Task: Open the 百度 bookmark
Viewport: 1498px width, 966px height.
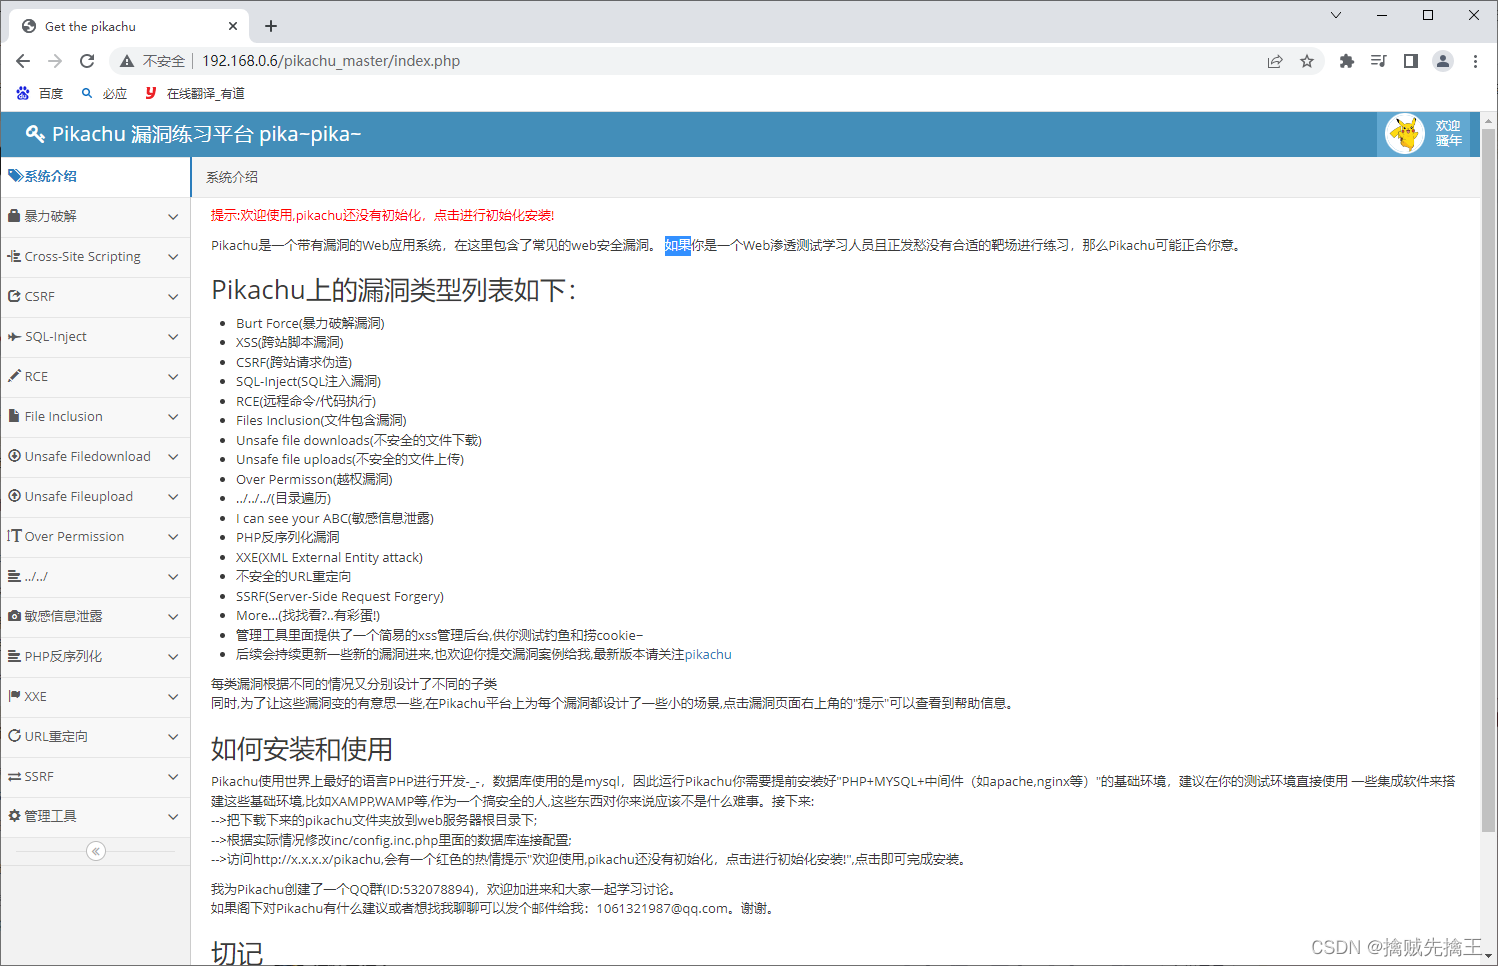Action: click(40, 93)
